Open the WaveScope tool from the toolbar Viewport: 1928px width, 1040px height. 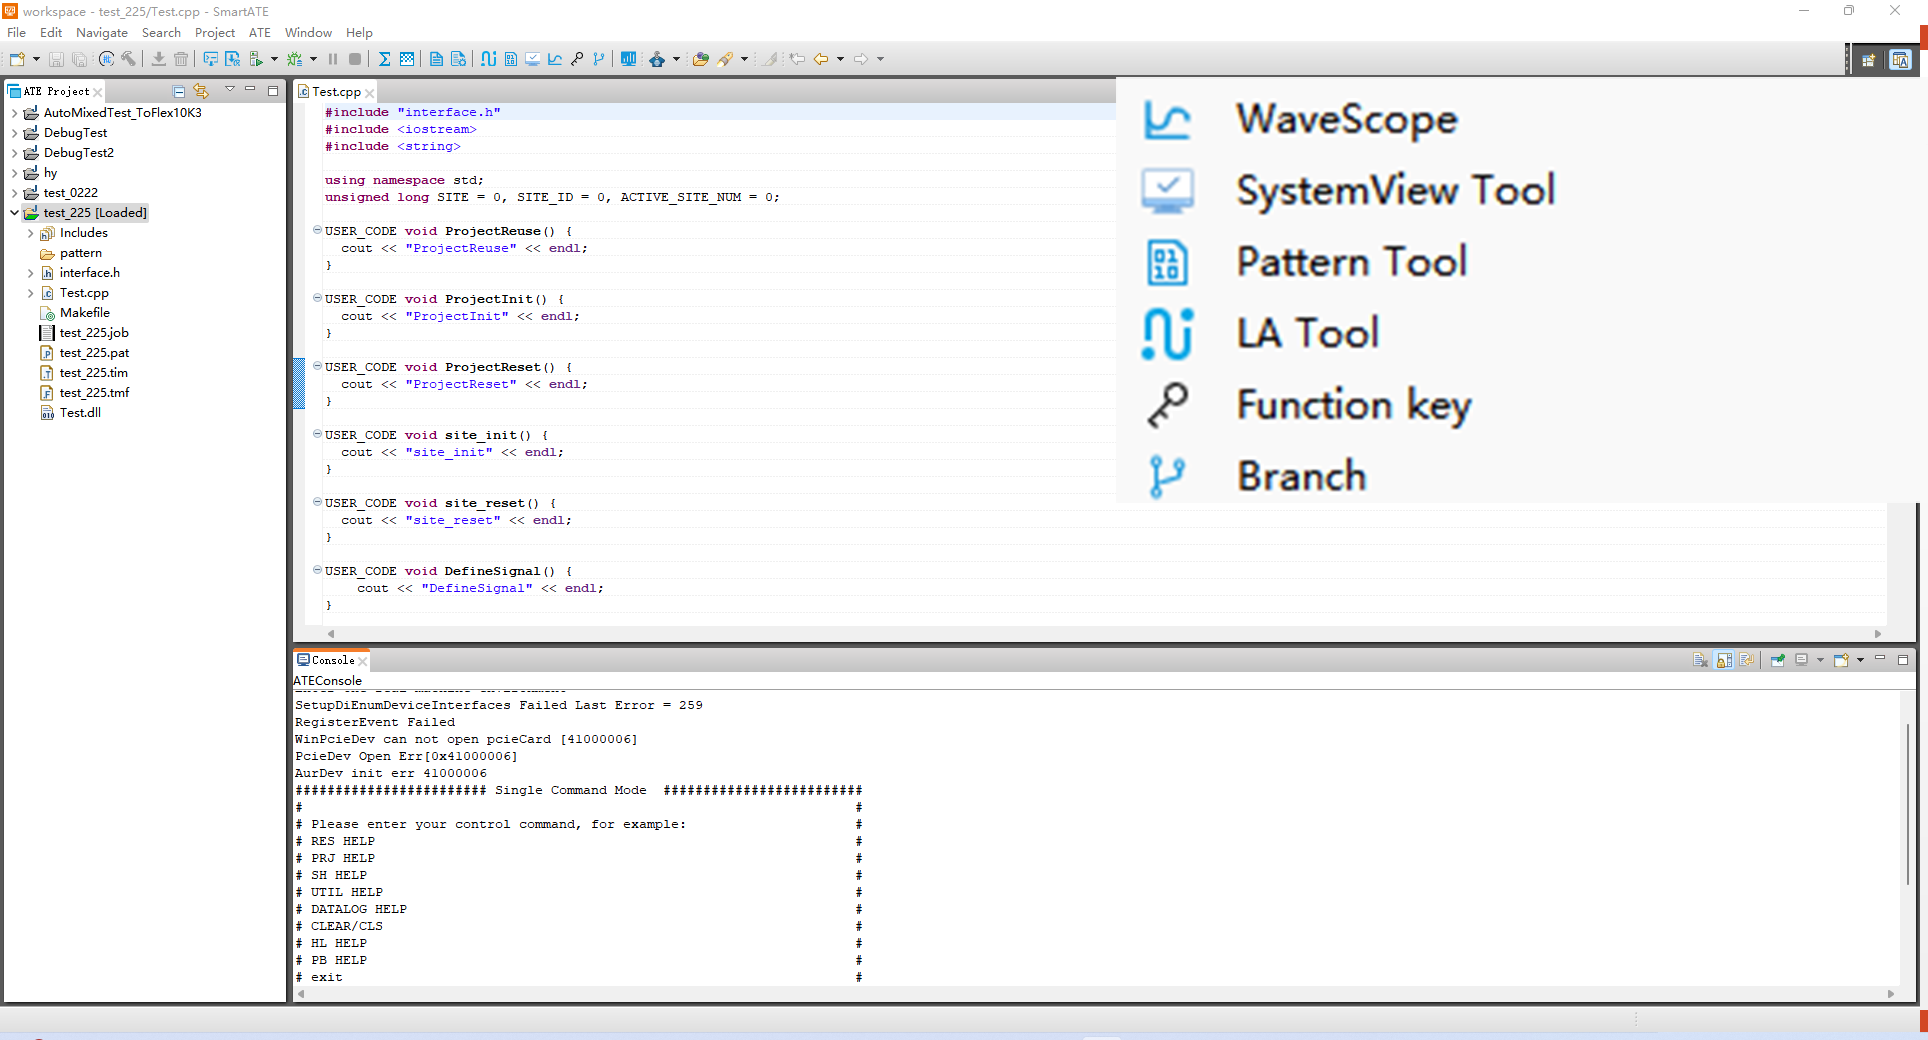click(x=555, y=59)
